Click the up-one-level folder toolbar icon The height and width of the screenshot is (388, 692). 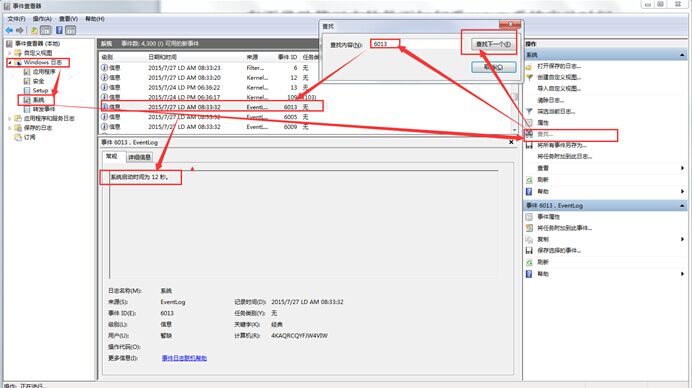coord(34,30)
